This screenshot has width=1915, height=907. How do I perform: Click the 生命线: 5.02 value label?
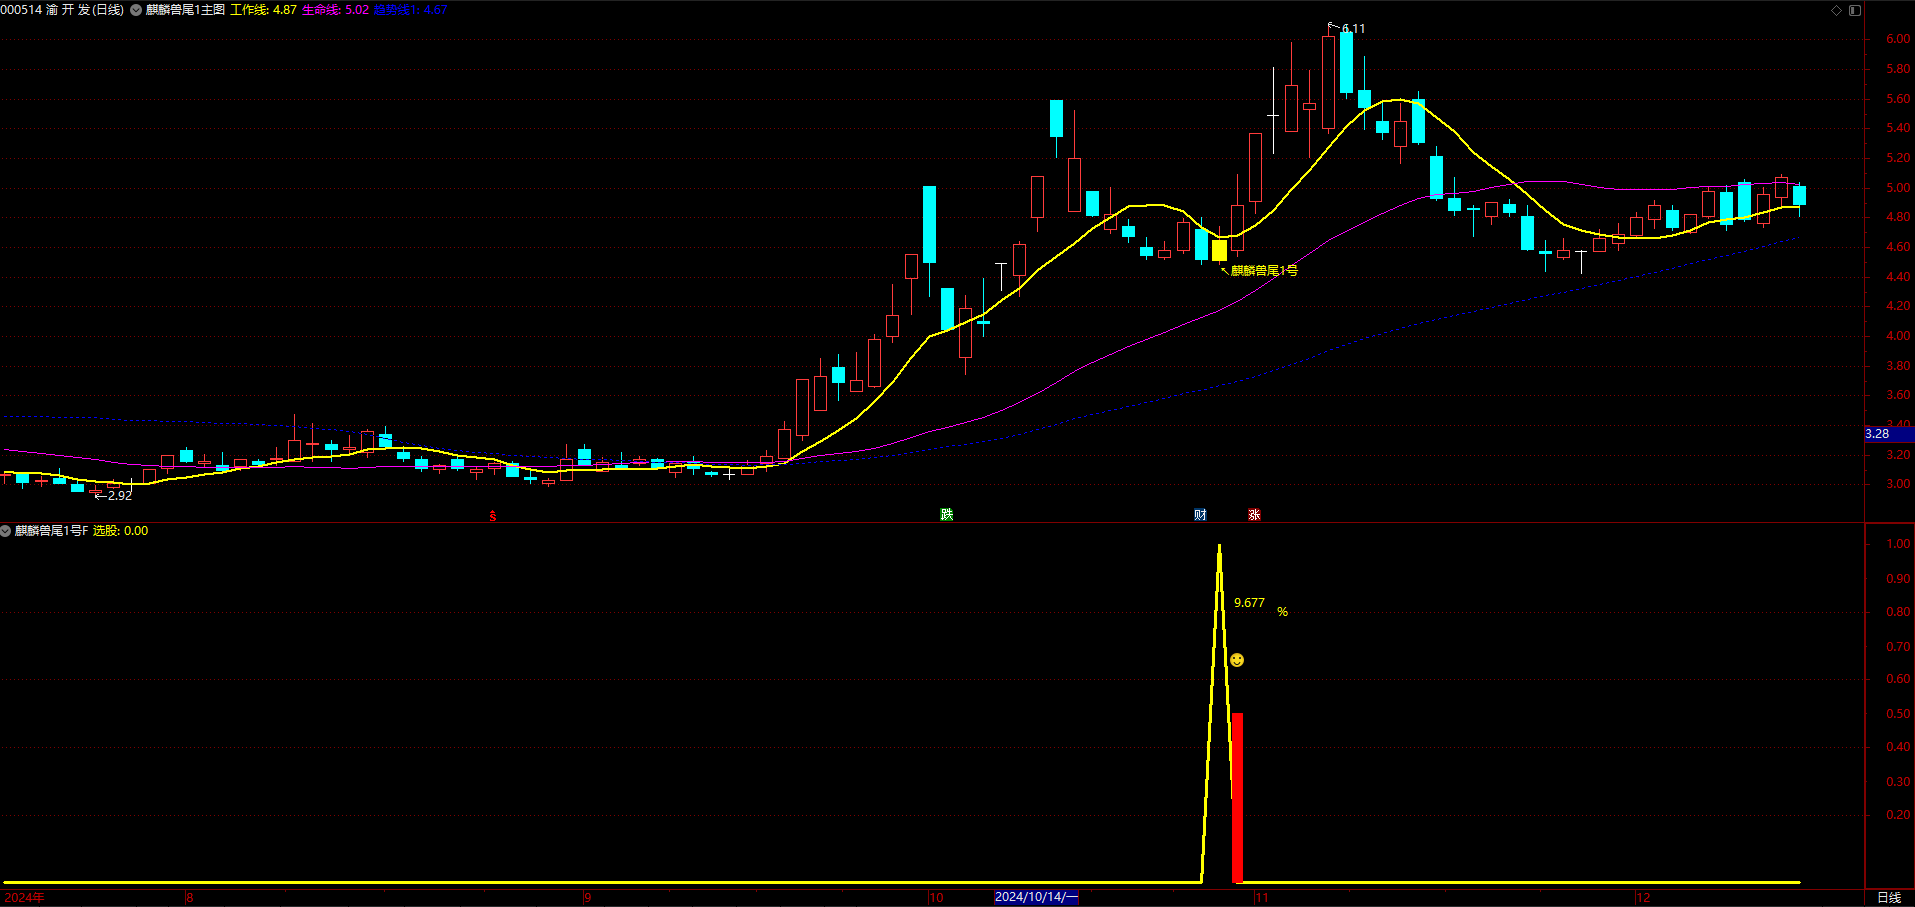pyautogui.click(x=335, y=10)
